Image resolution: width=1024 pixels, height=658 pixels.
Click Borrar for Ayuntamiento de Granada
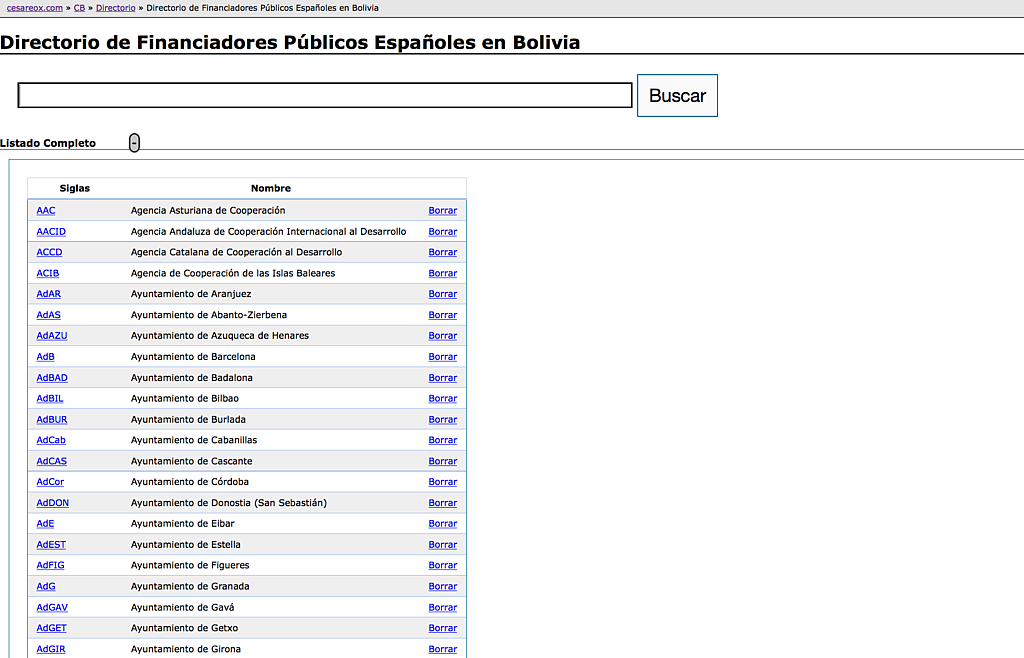tap(443, 586)
